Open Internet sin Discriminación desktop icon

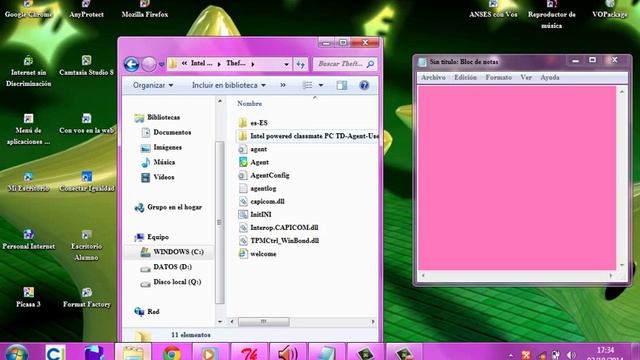28,71
